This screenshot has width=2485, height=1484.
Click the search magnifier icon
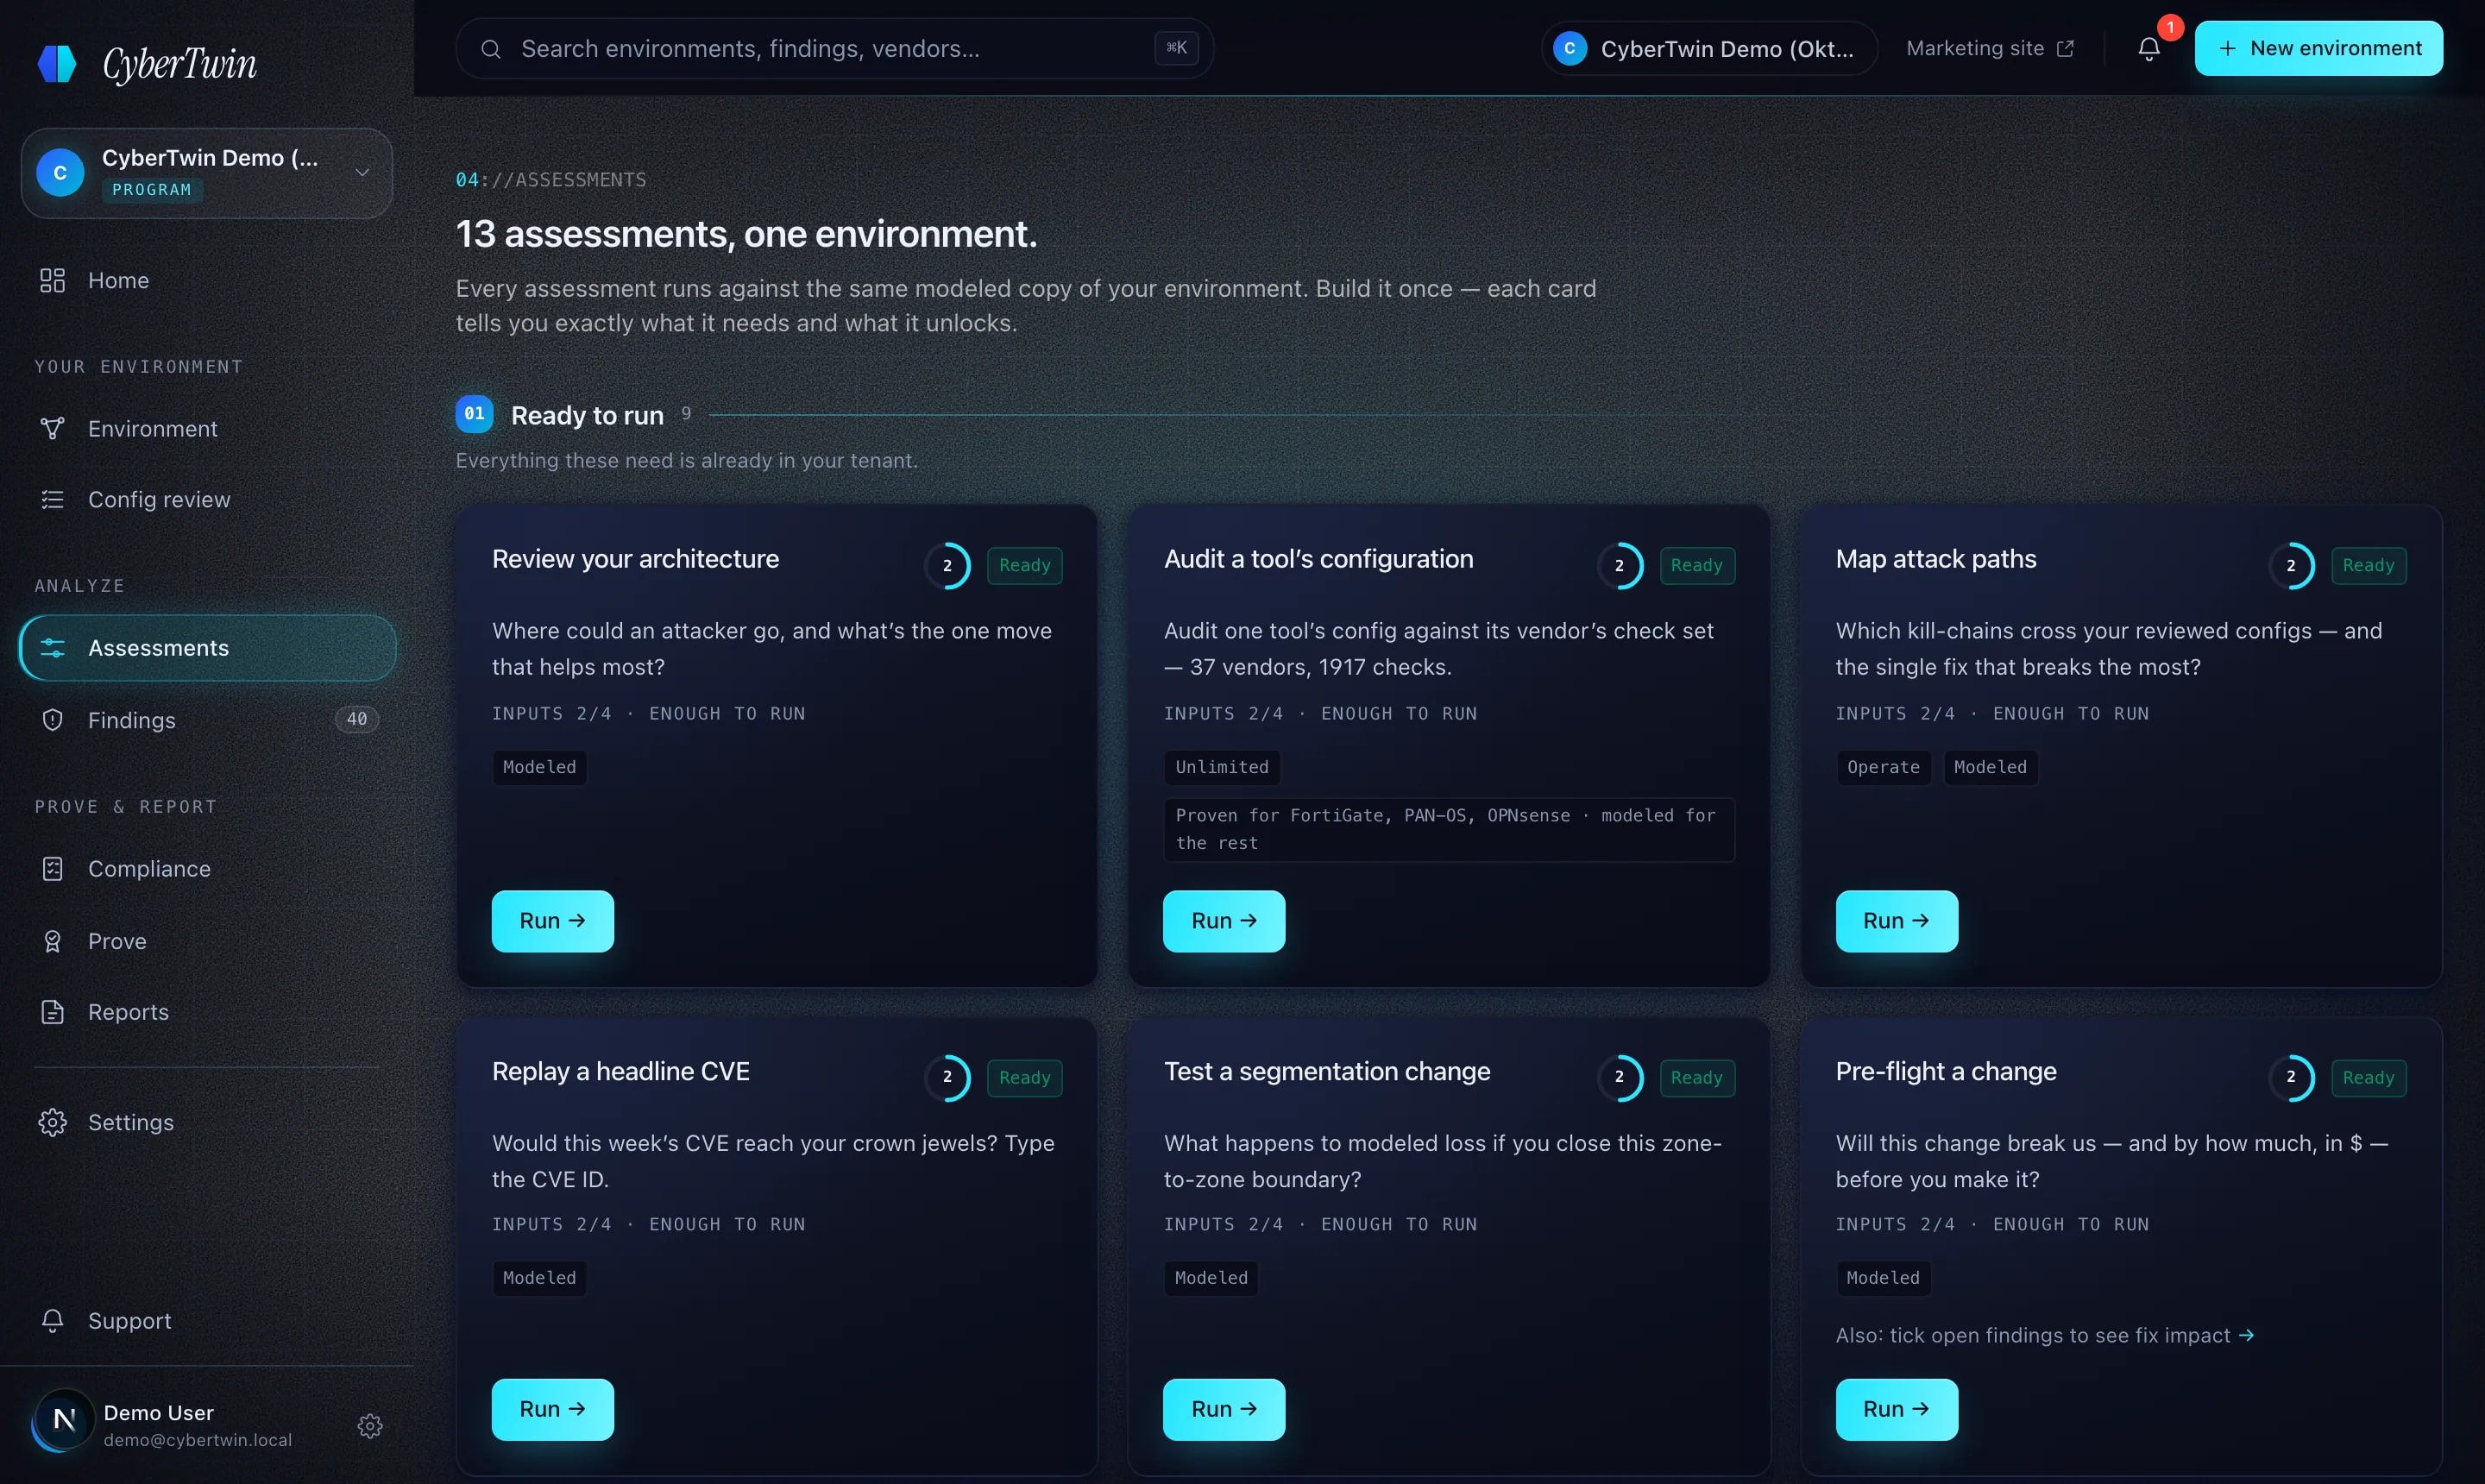pos(490,48)
